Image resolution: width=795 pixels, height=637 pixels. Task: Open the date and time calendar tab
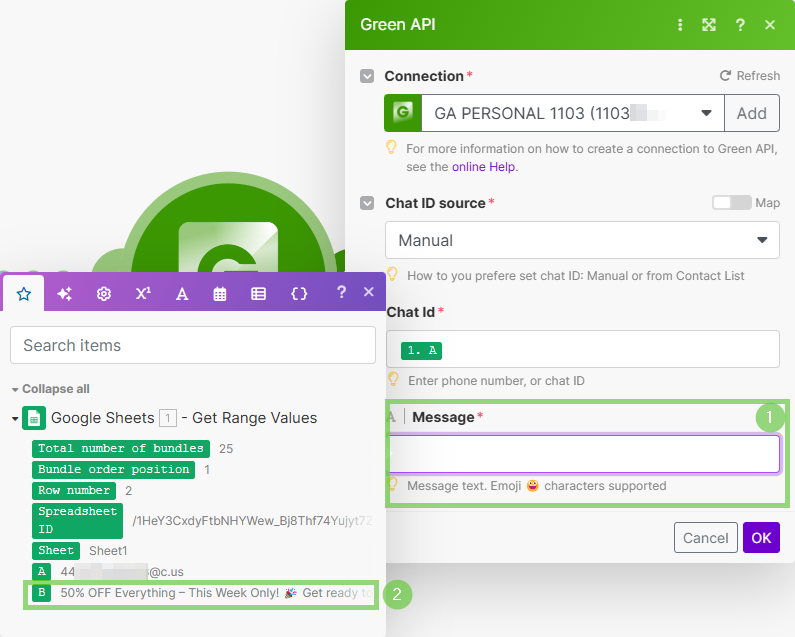220,293
